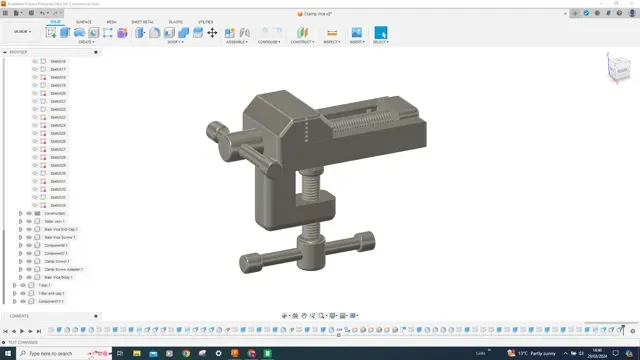Switch to the Mesh tab

tap(111, 22)
